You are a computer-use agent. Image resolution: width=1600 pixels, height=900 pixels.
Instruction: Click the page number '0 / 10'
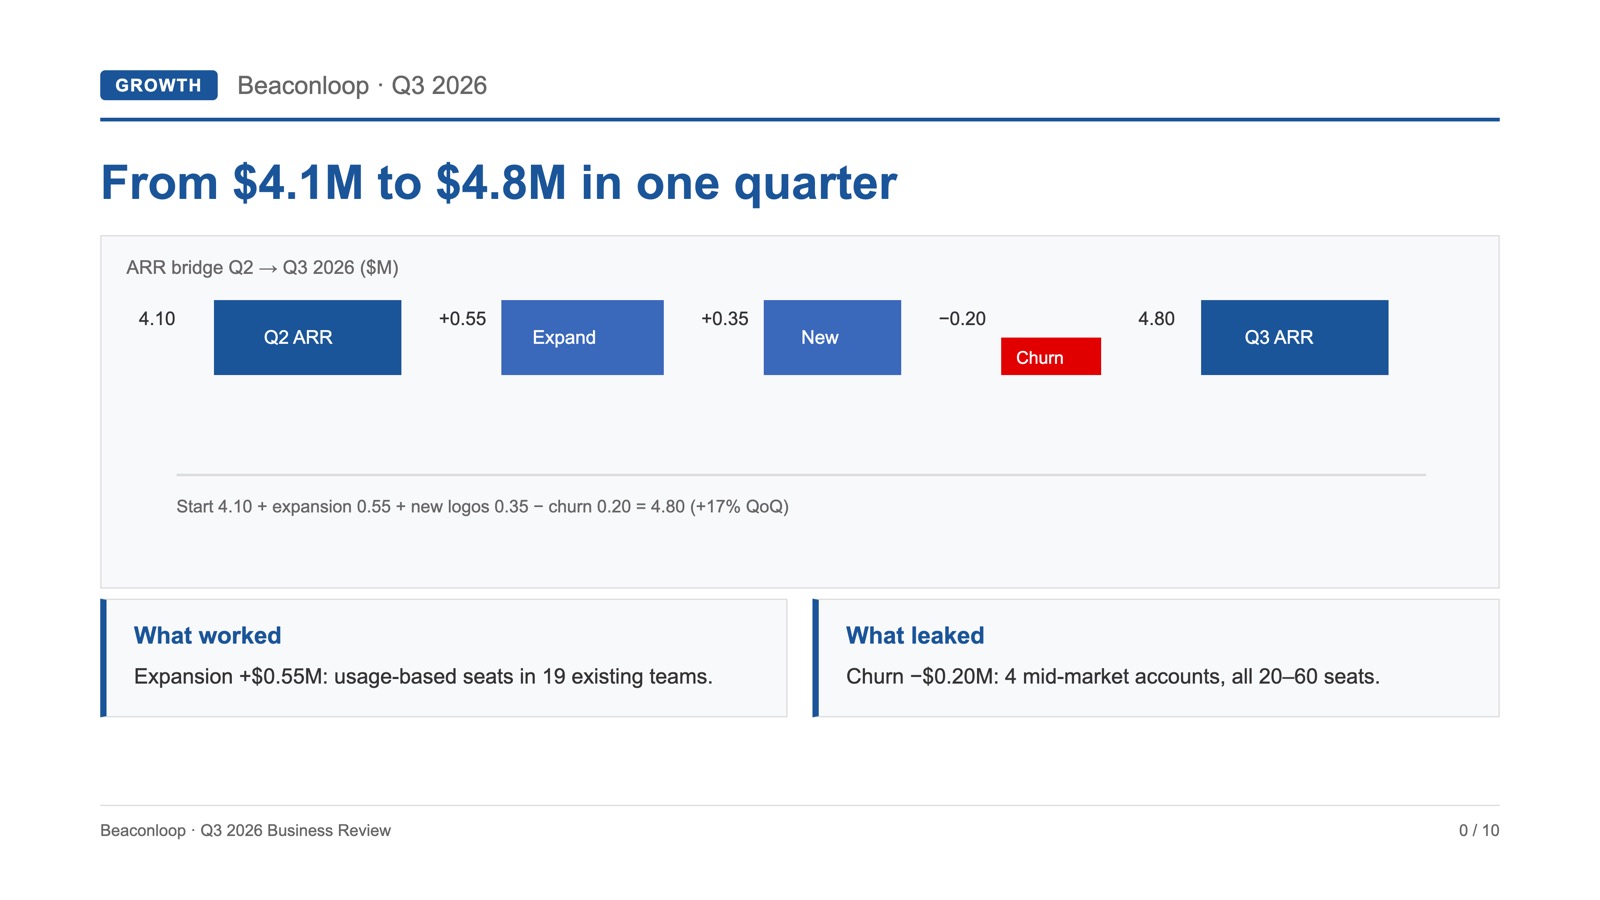[x=1479, y=831]
